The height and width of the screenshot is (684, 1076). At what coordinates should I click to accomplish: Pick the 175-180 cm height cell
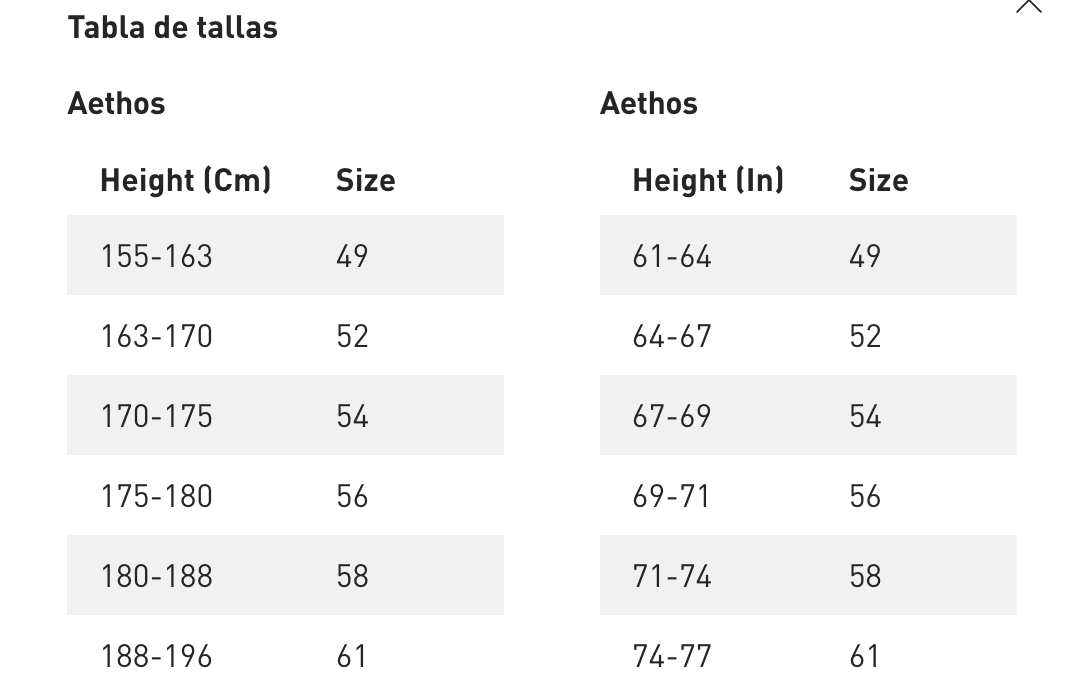(156, 496)
